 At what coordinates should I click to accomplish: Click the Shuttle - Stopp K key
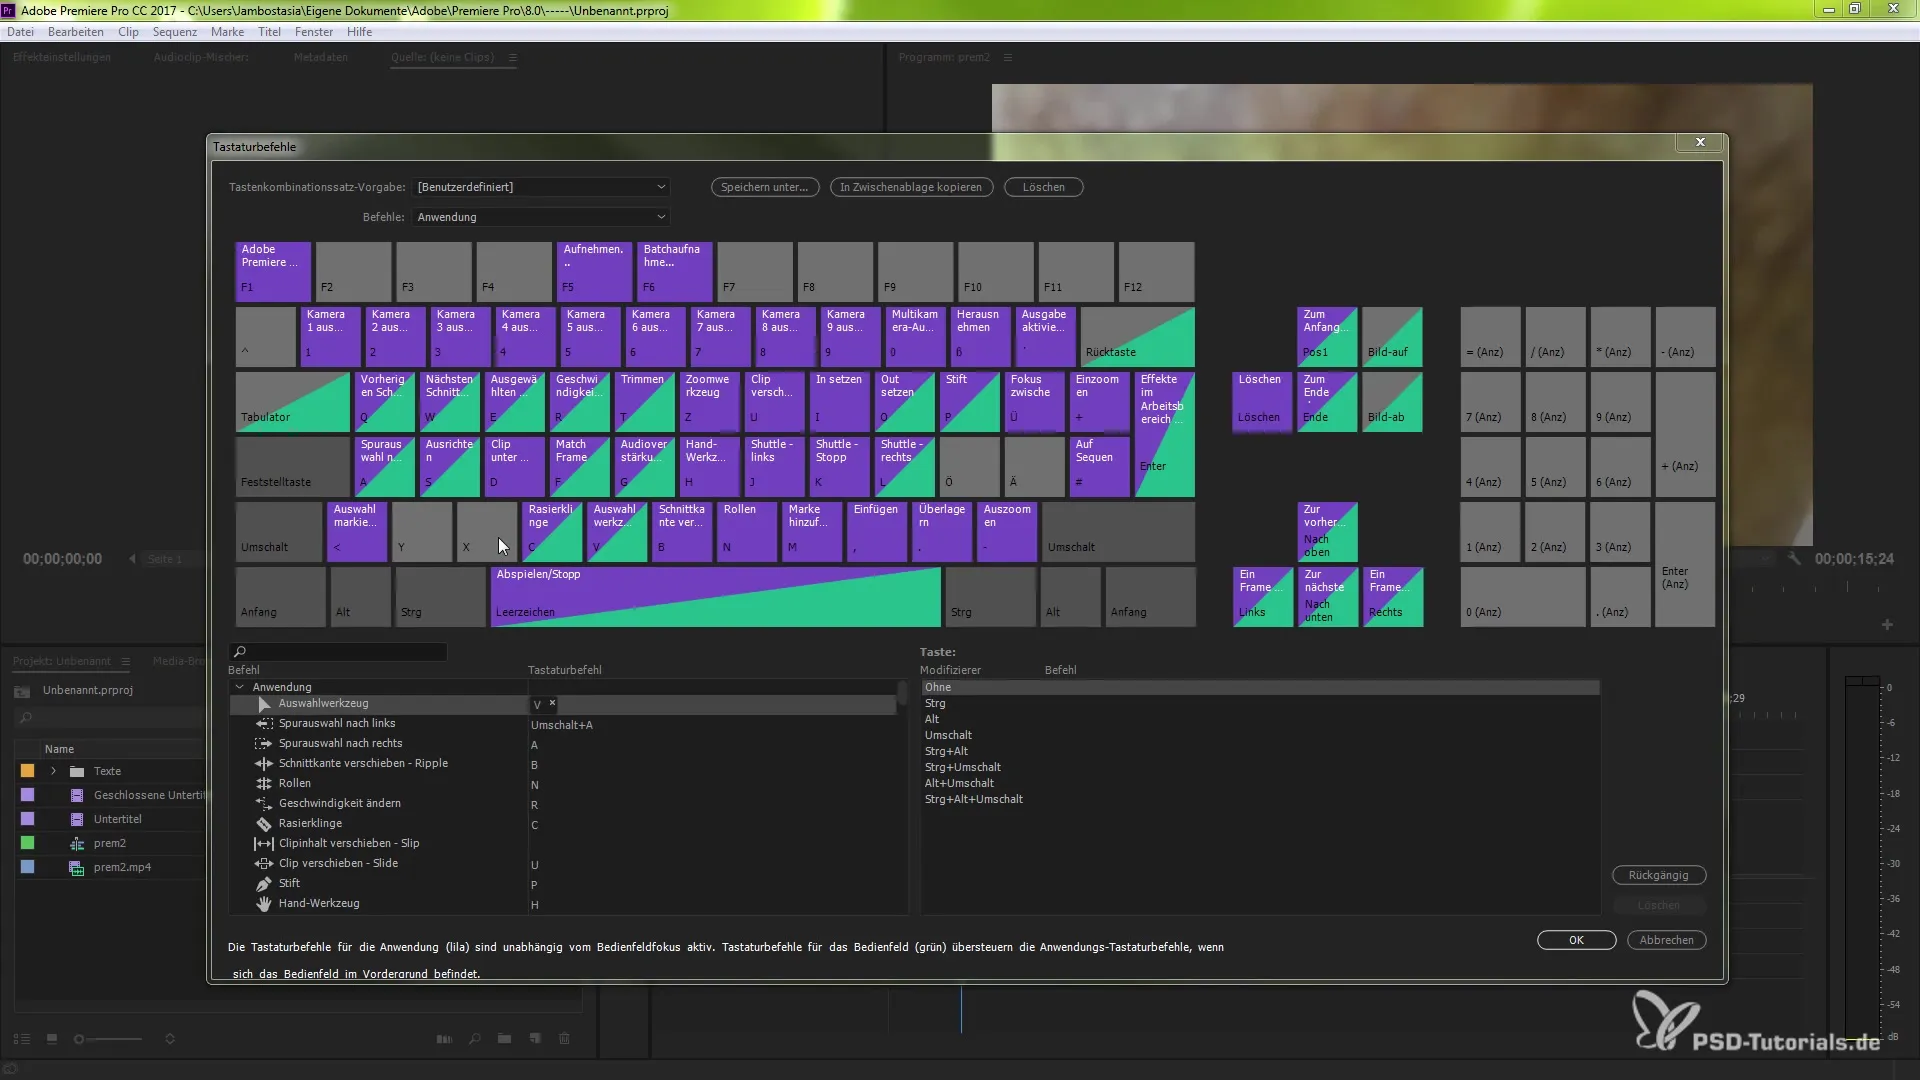839,466
